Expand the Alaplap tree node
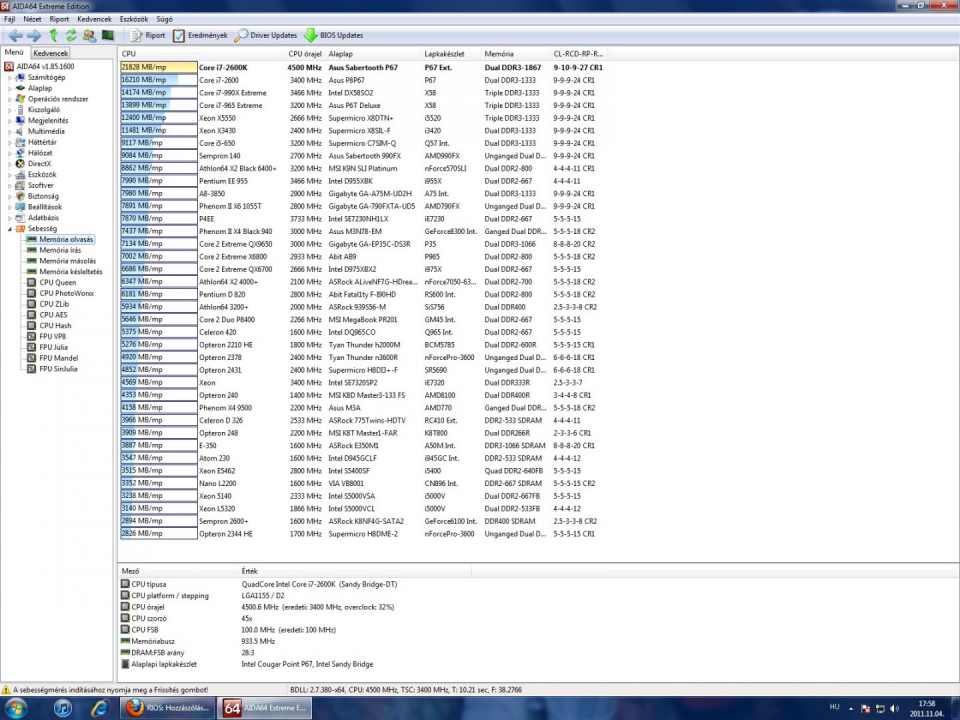Image resolution: width=960 pixels, height=720 pixels. tap(10, 88)
